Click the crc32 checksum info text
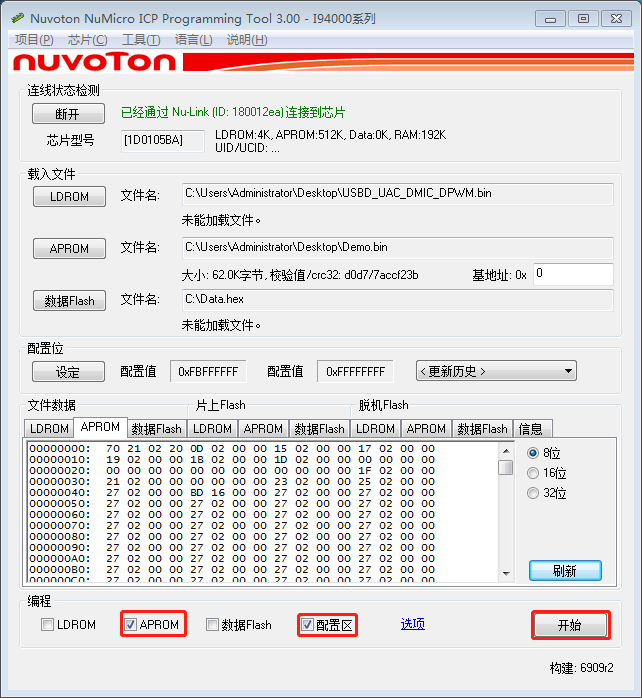The width and height of the screenshot is (642, 698). (300, 275)
